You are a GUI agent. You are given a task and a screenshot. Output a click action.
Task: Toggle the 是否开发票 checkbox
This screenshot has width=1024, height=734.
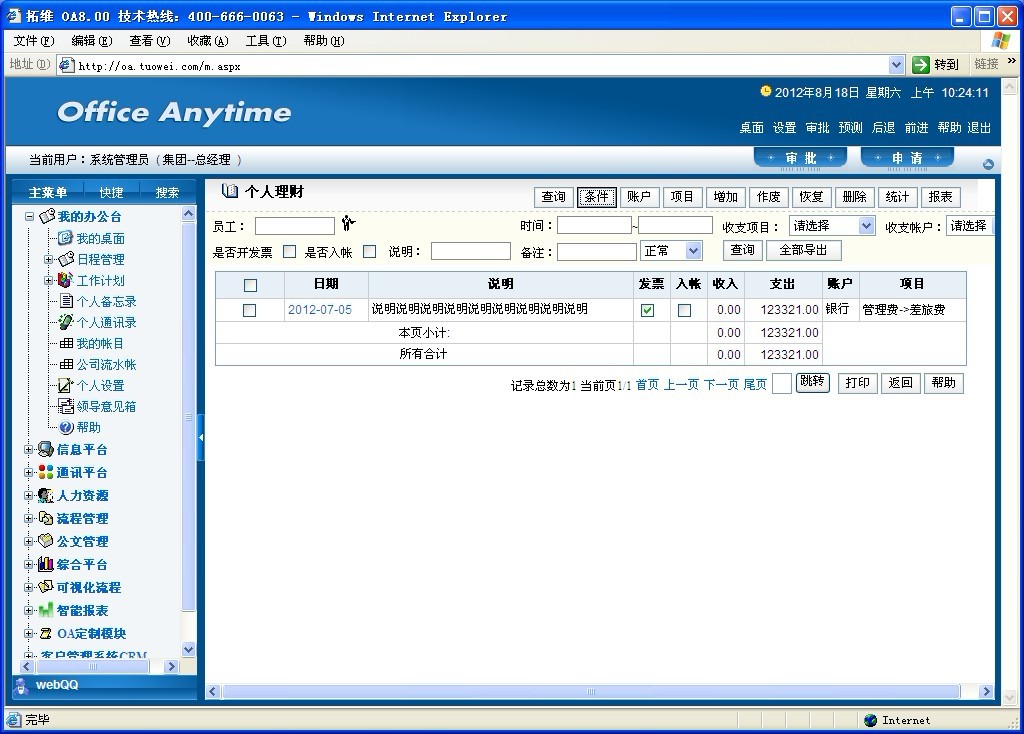pyautogui.click(x=290, y=251)
